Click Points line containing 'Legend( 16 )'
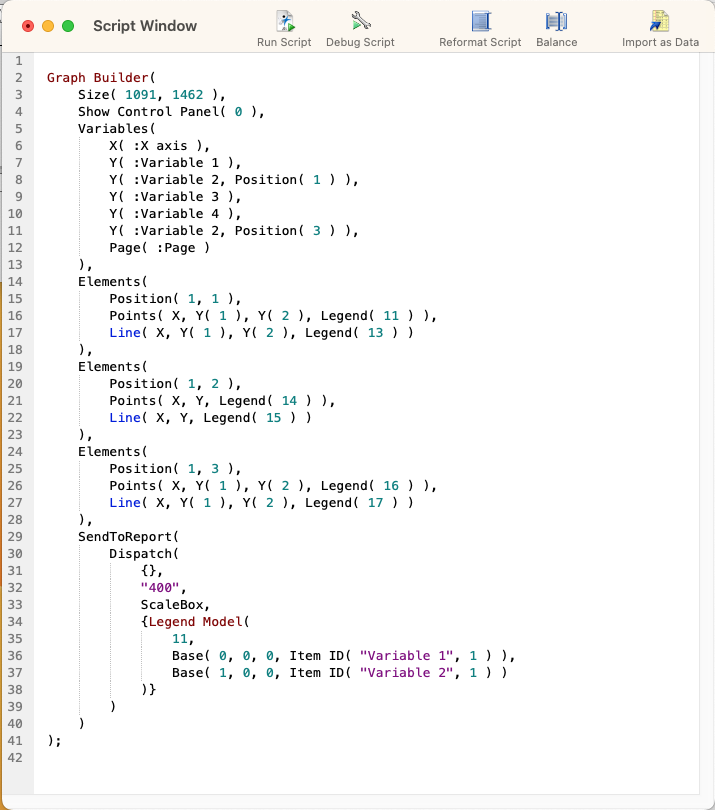 273,486
